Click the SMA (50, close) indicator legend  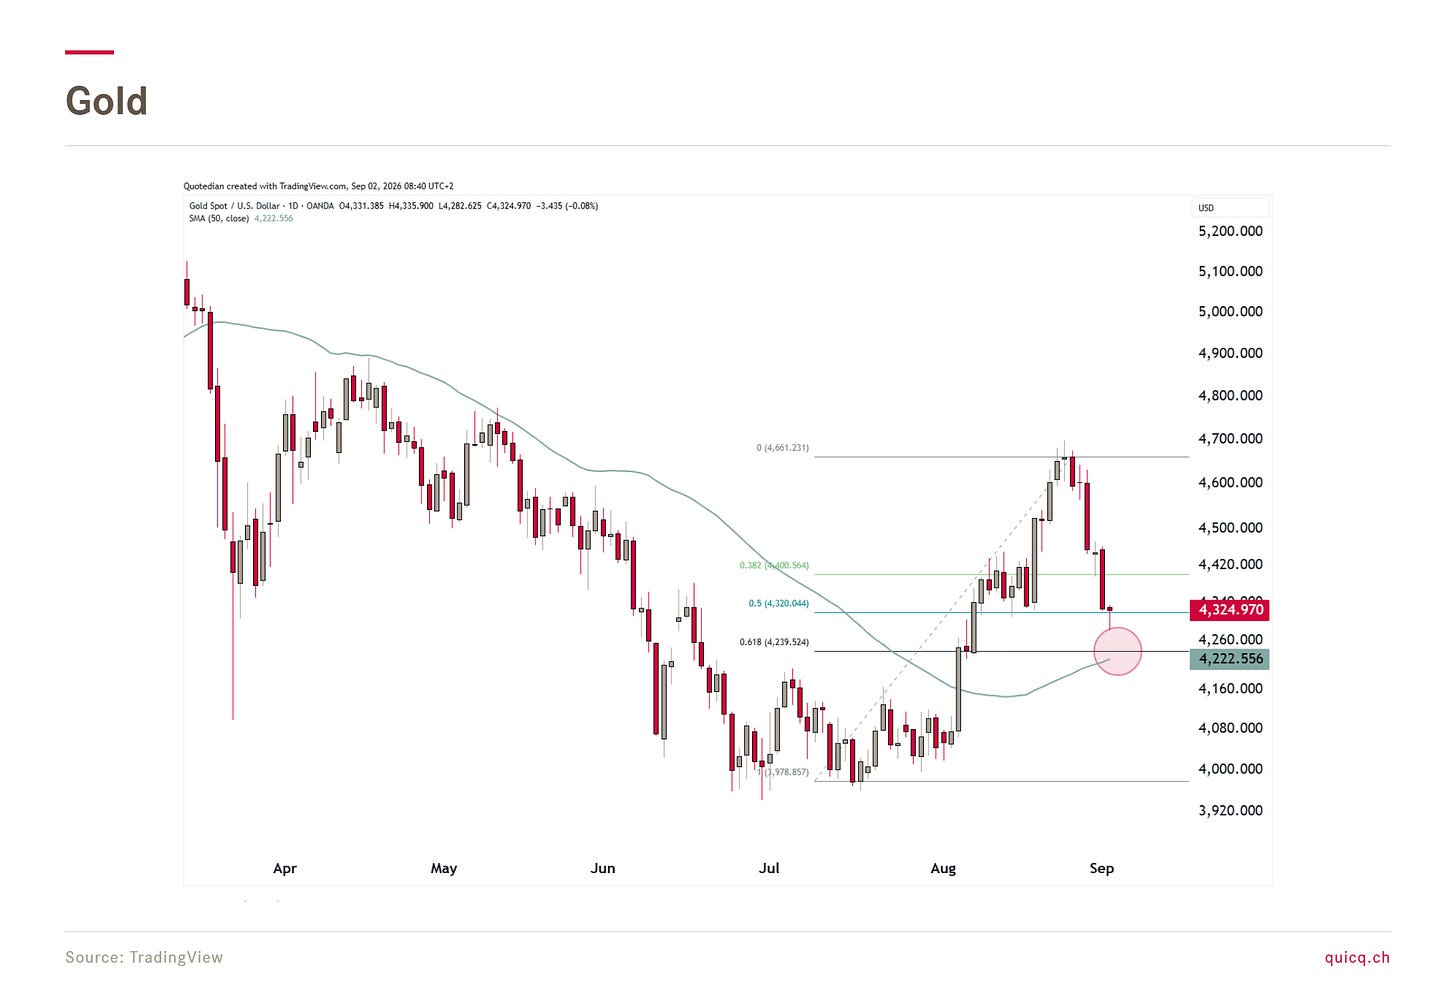tap(241, 218)
